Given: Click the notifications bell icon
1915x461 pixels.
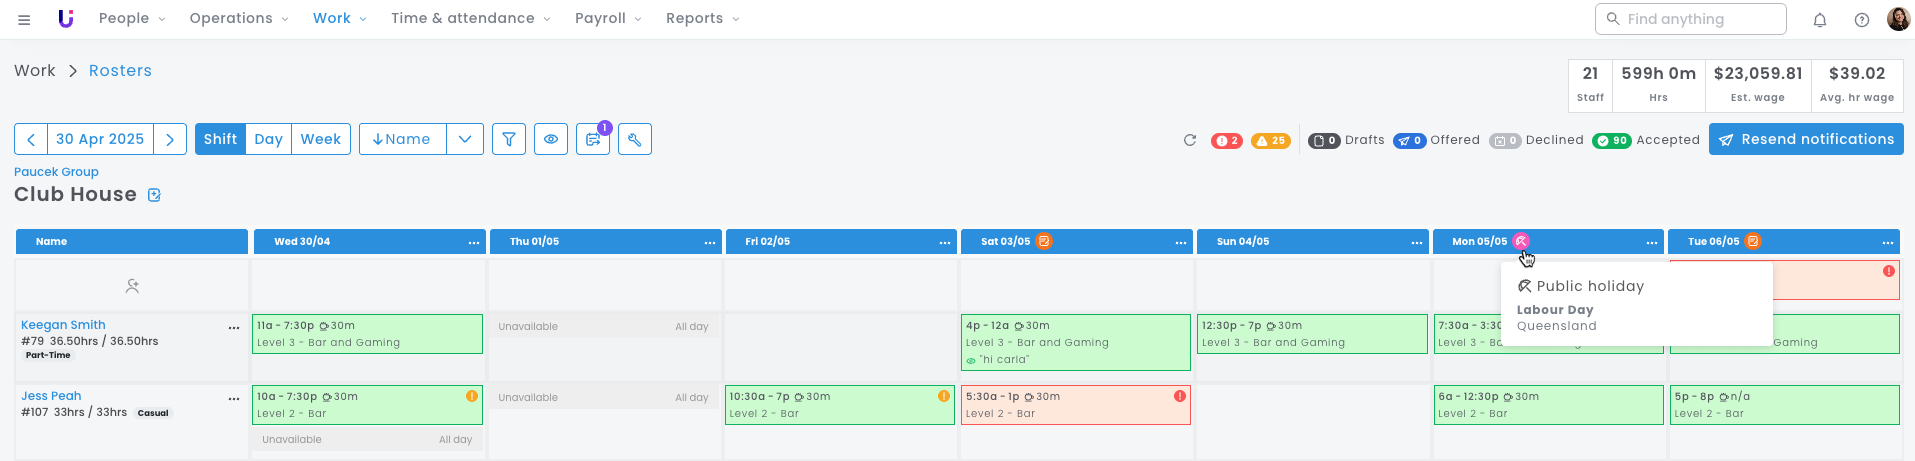Looking at the screenshot, I should coord(1820,19).
